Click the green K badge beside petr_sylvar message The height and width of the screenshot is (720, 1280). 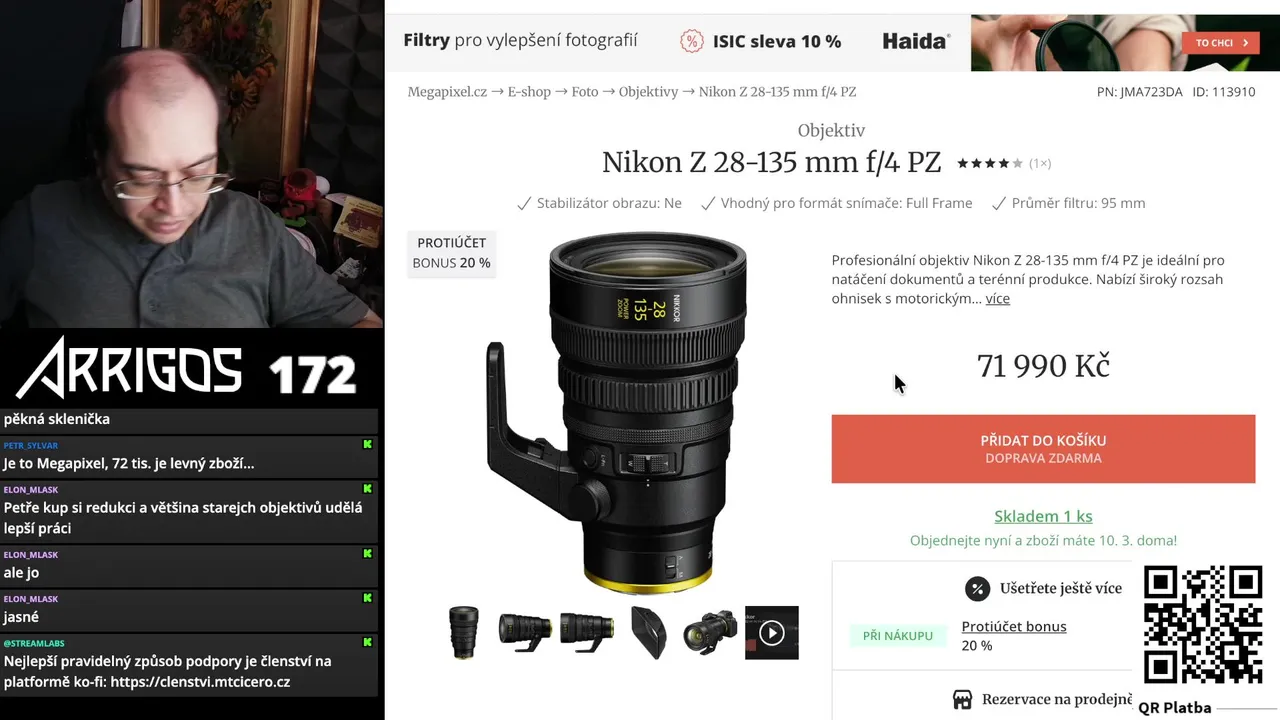(x=367, y=445)
